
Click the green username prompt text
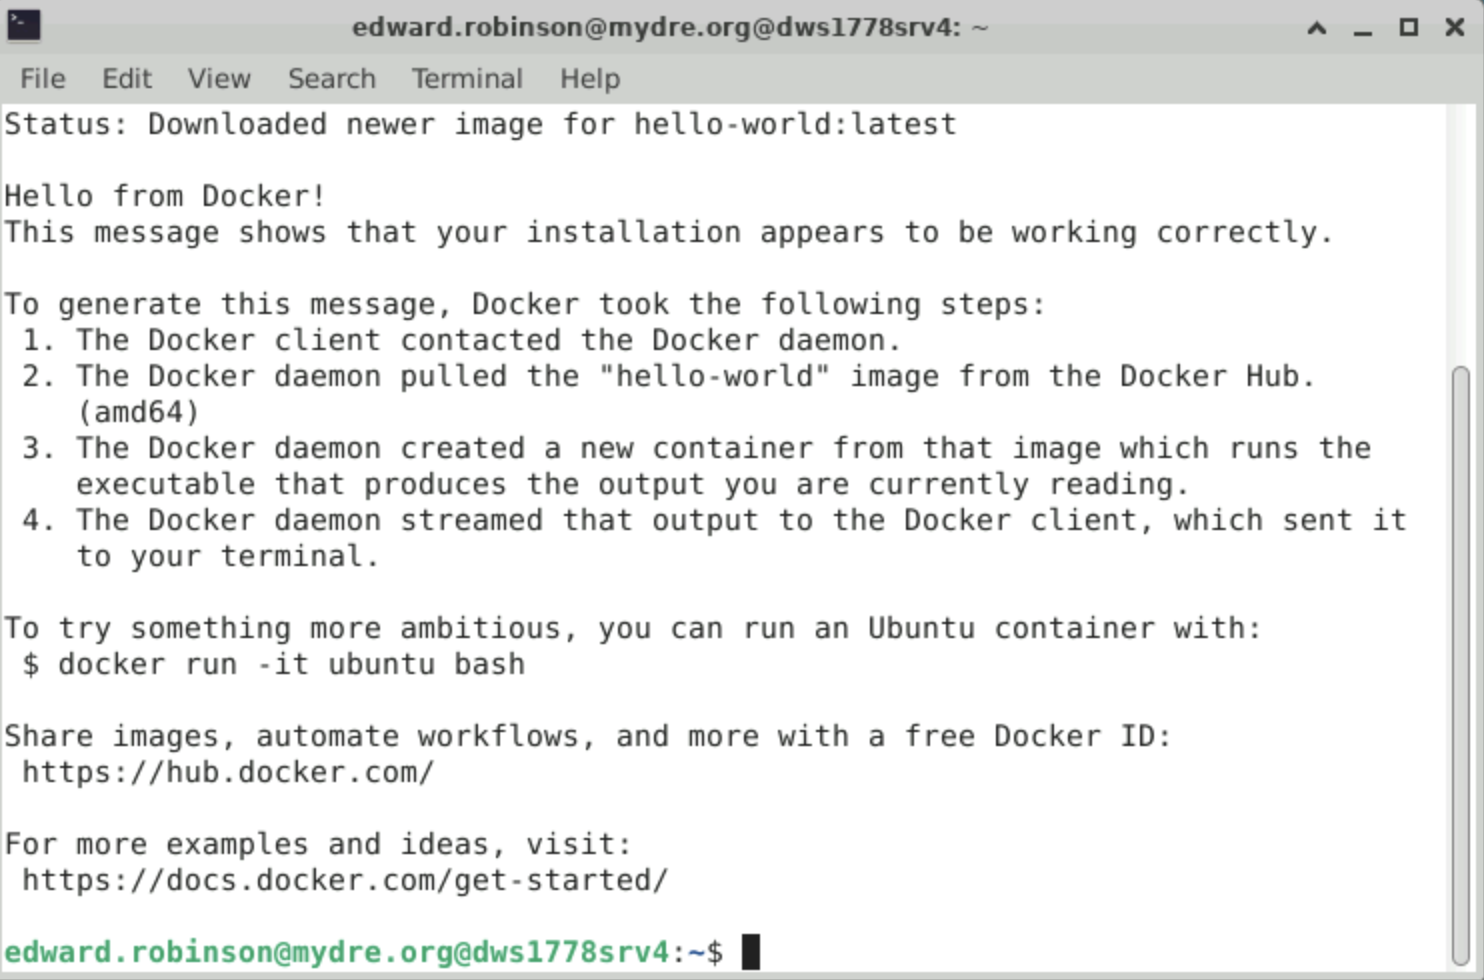click(x=336, y=952)
